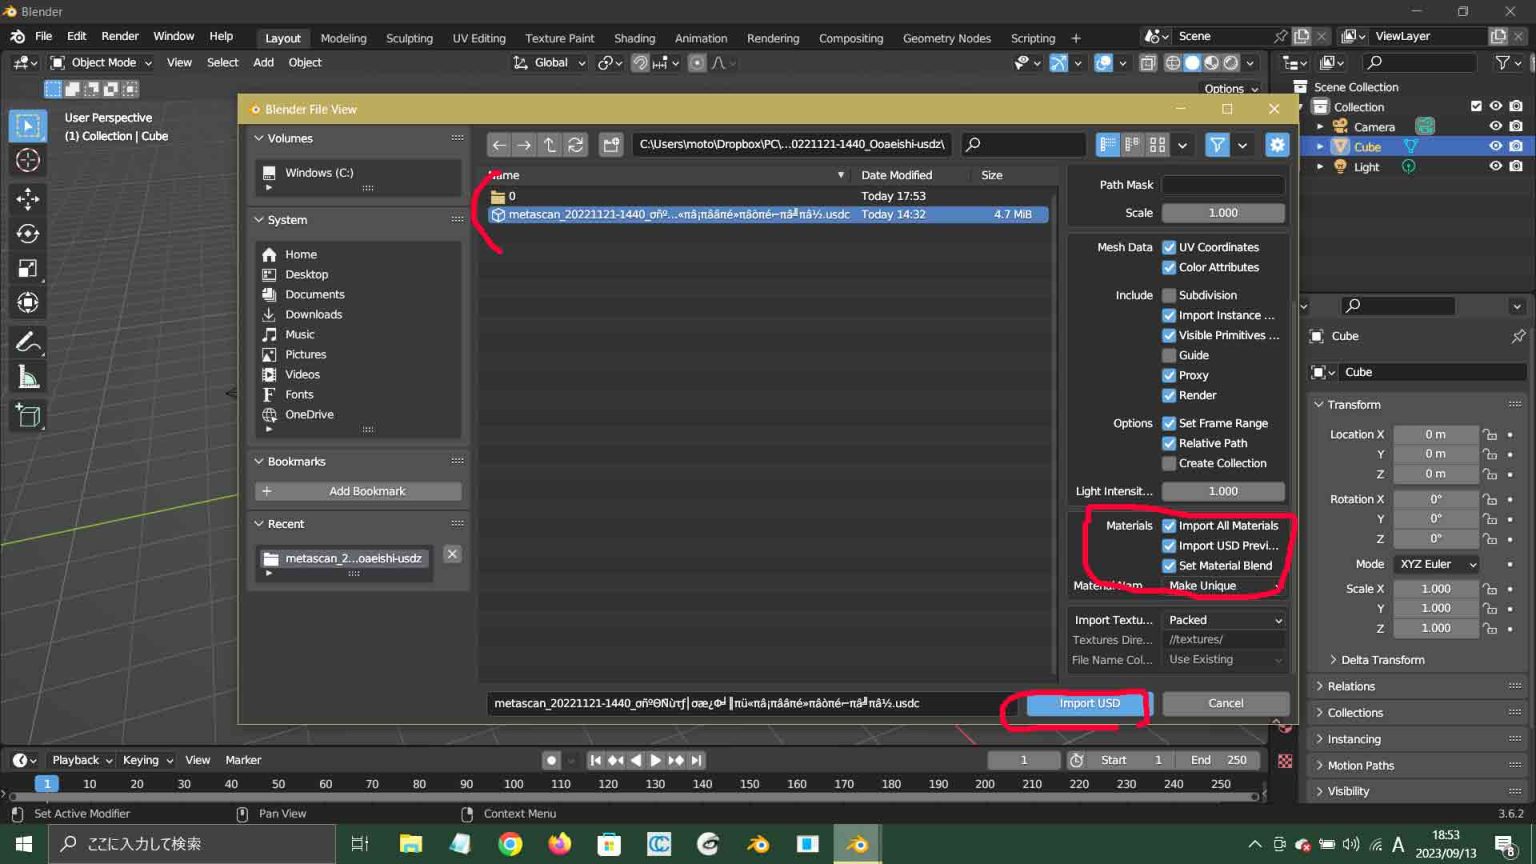Enable Subdivision under Include options
Viewport: 1536px width, 864px height.
click(x=1169, y=295)
